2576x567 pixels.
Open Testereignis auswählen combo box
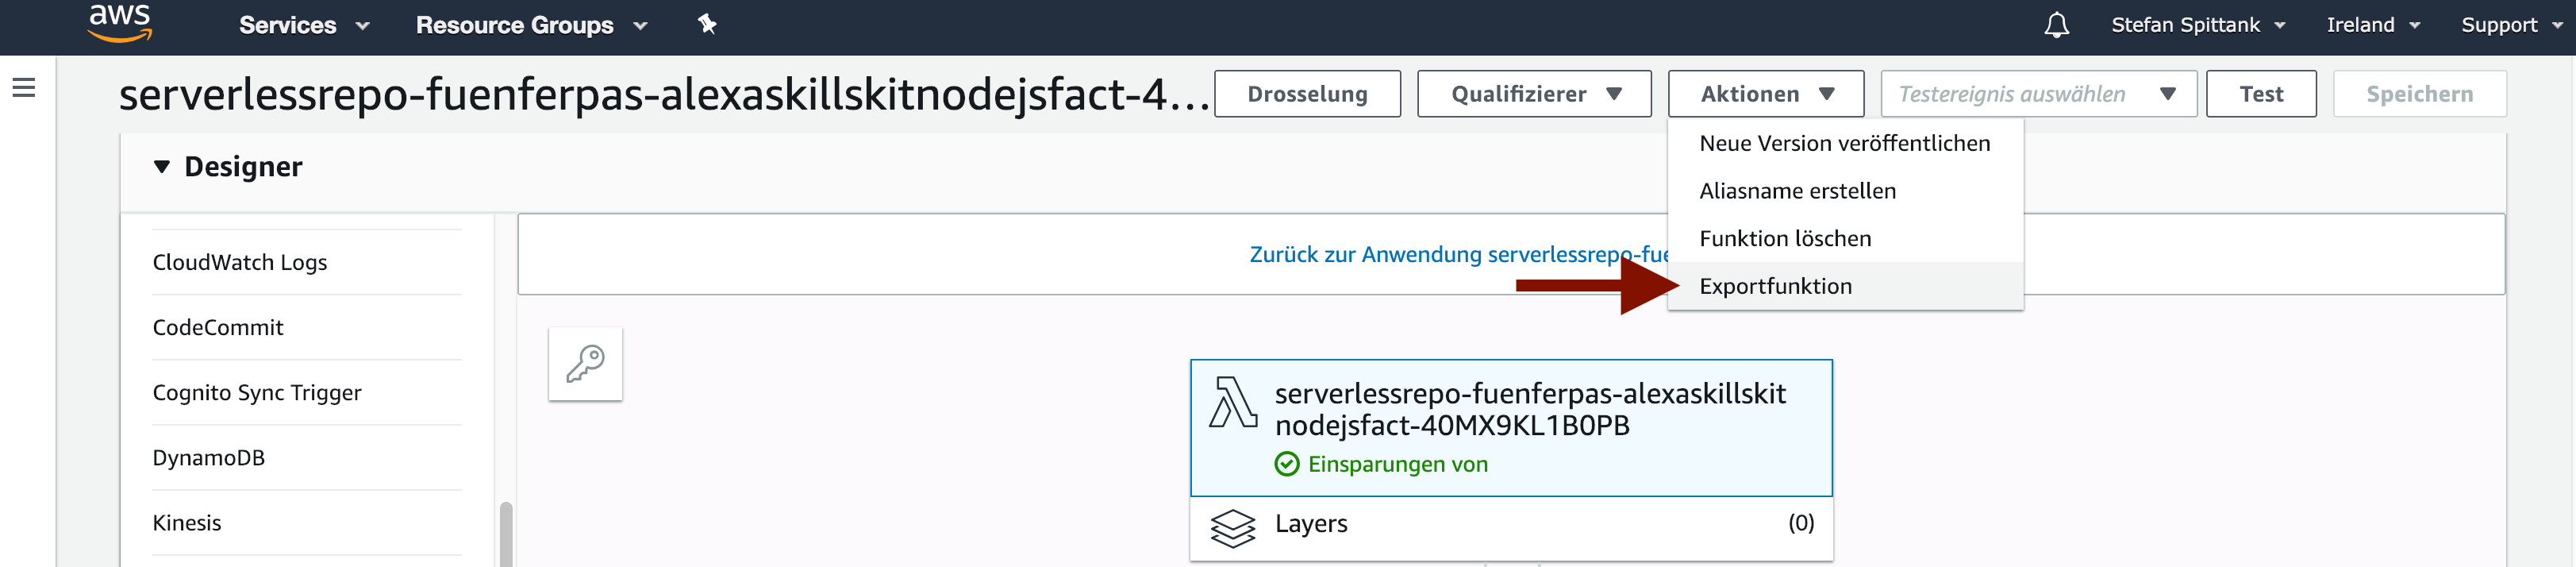(2037, 94)
